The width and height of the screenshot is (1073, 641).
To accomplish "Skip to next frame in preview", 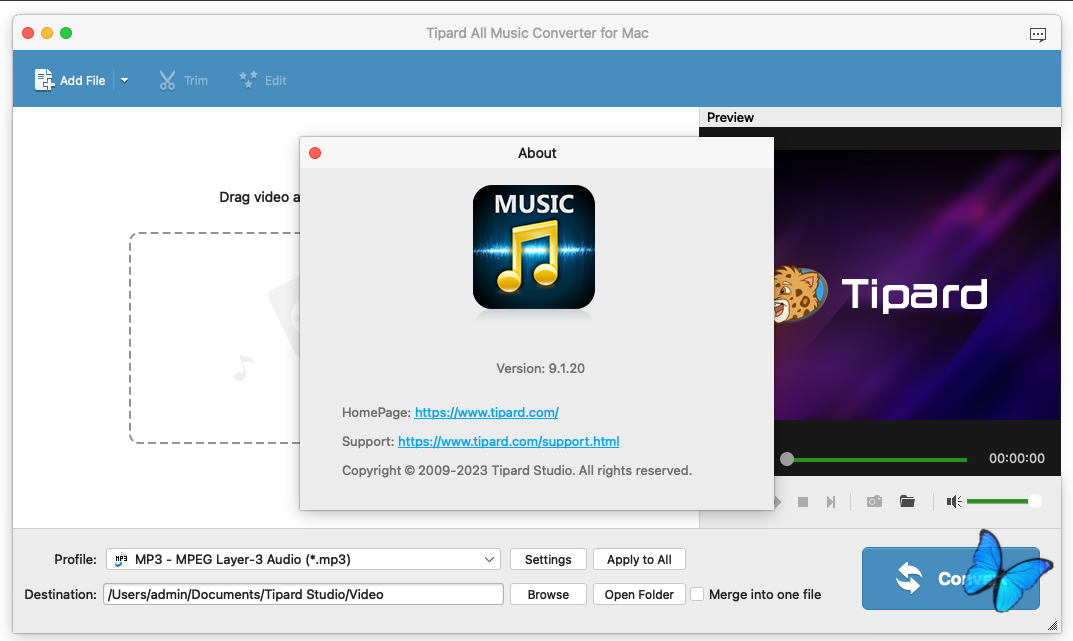I will (831, 502).
